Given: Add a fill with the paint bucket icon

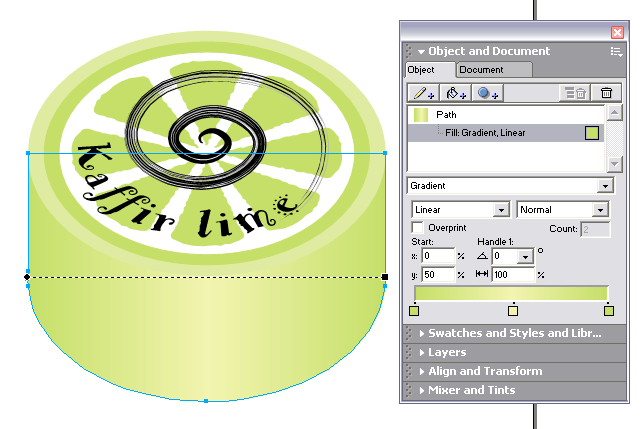Looking at the screenshot, I should click(x=455, y=93).
